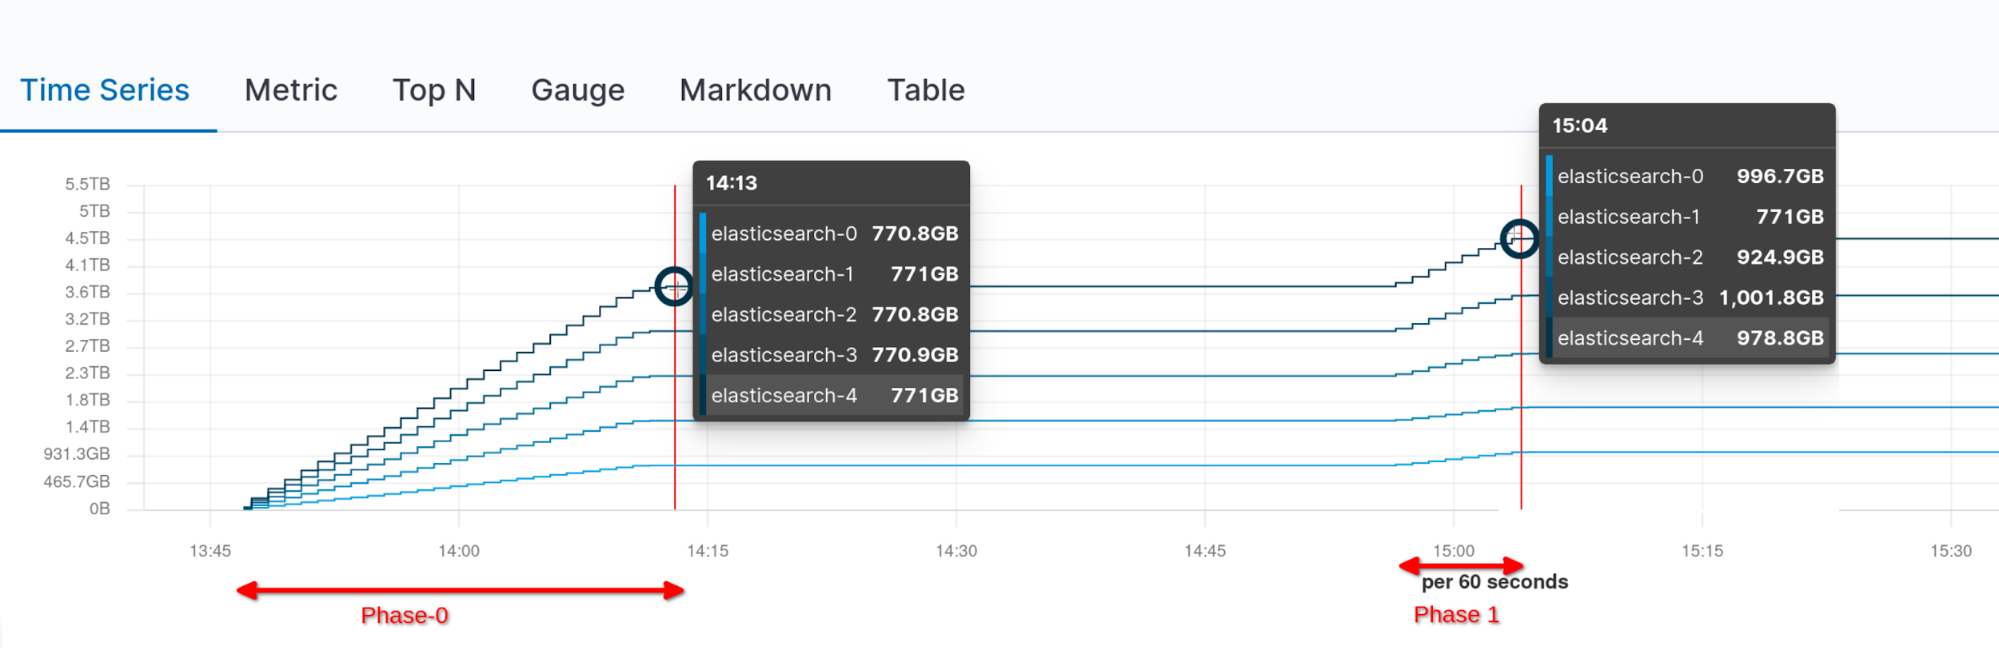Click the 931.3GB y-axis label
Viewport: 1999px width, 649px height.
pos(76,454)
